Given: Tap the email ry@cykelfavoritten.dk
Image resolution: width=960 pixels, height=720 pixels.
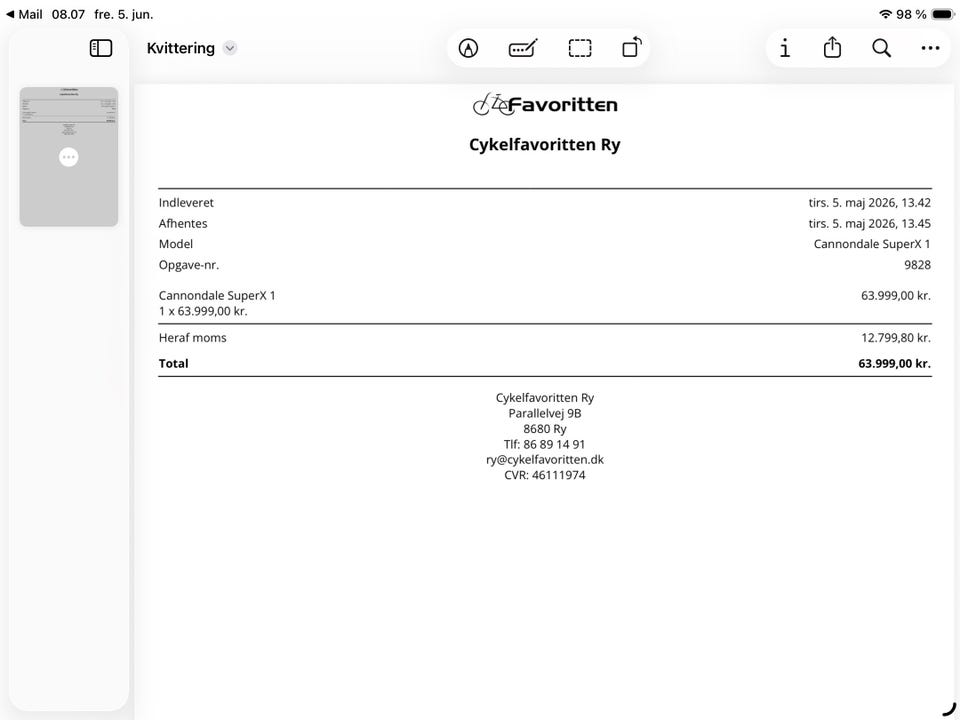Looking at the screenshot, I should click(x=545, y=460).
